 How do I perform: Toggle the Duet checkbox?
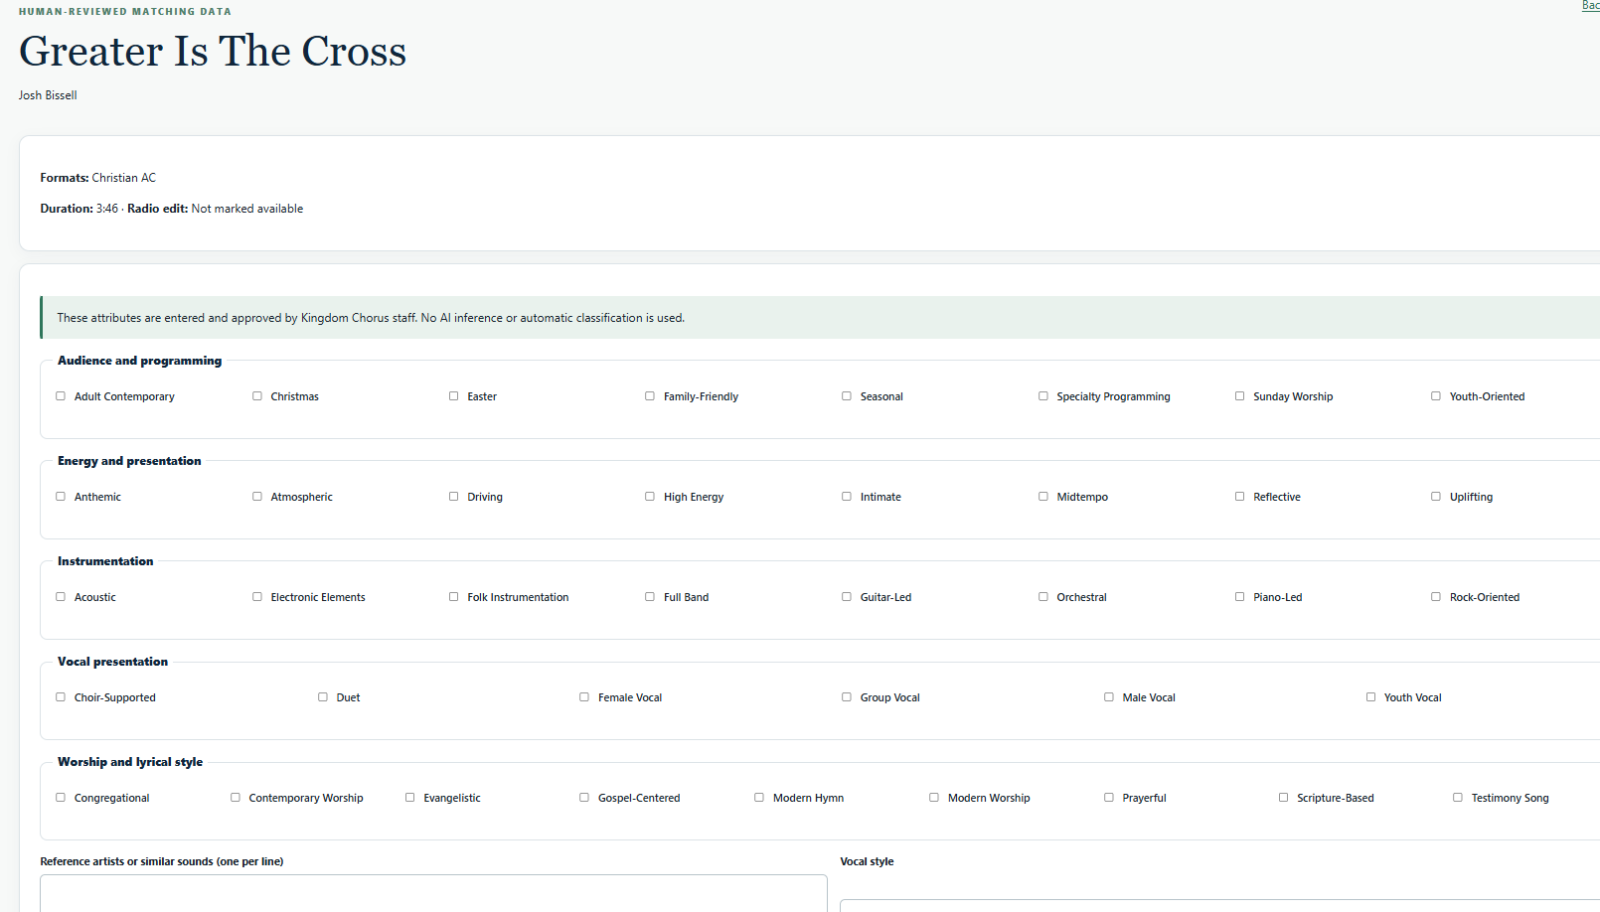[323, 697]
